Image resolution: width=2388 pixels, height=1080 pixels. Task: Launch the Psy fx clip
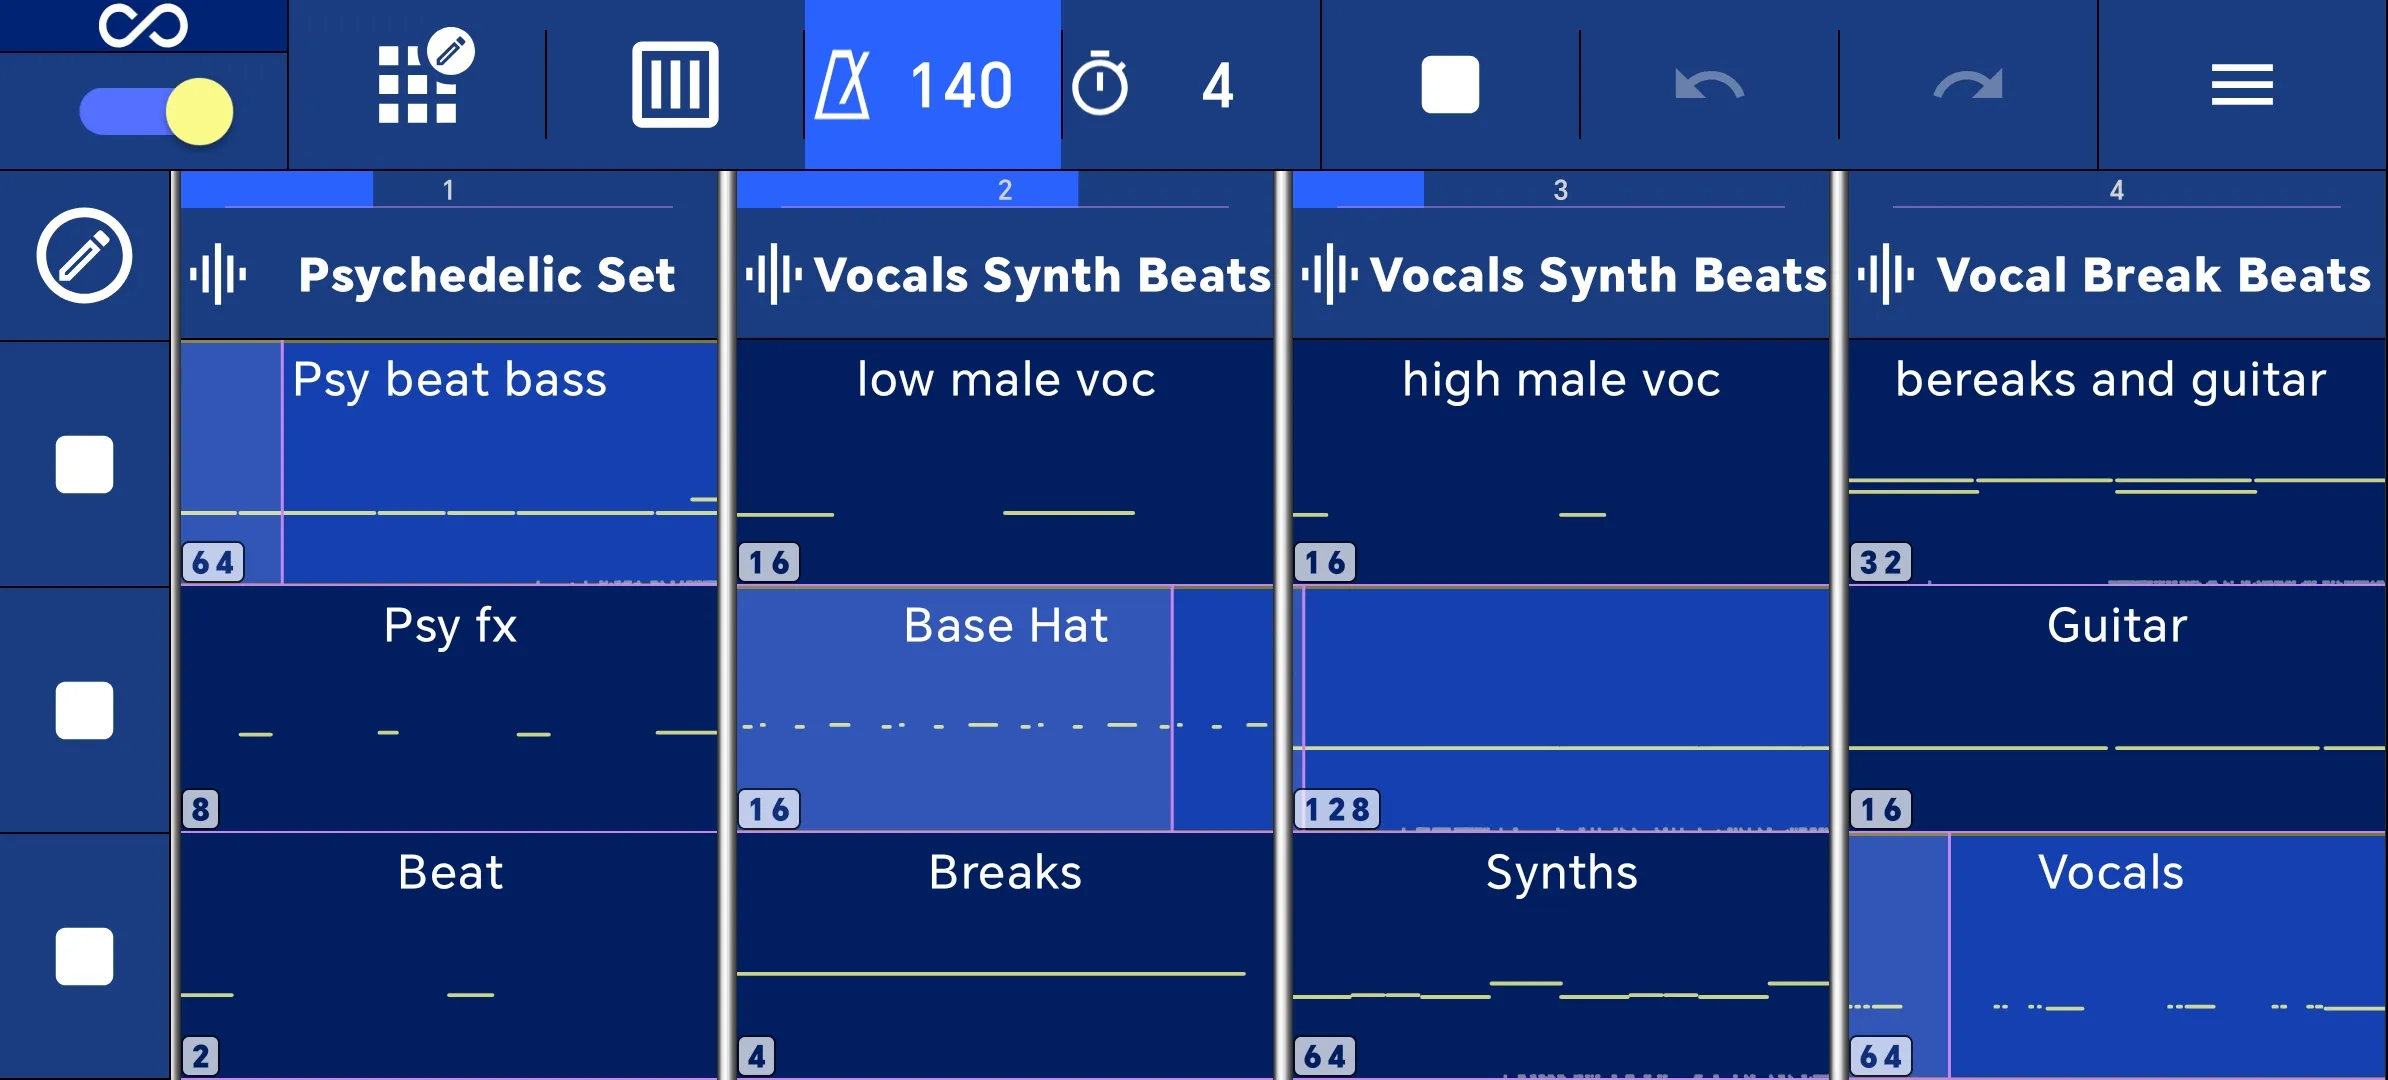pyautogui.click(x=448, y=709)
